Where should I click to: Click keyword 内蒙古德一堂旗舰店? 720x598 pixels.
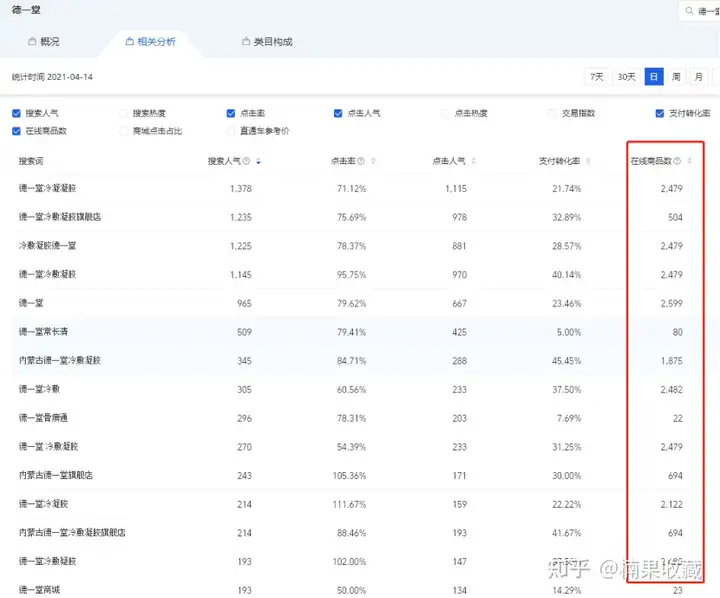[56, 475]
